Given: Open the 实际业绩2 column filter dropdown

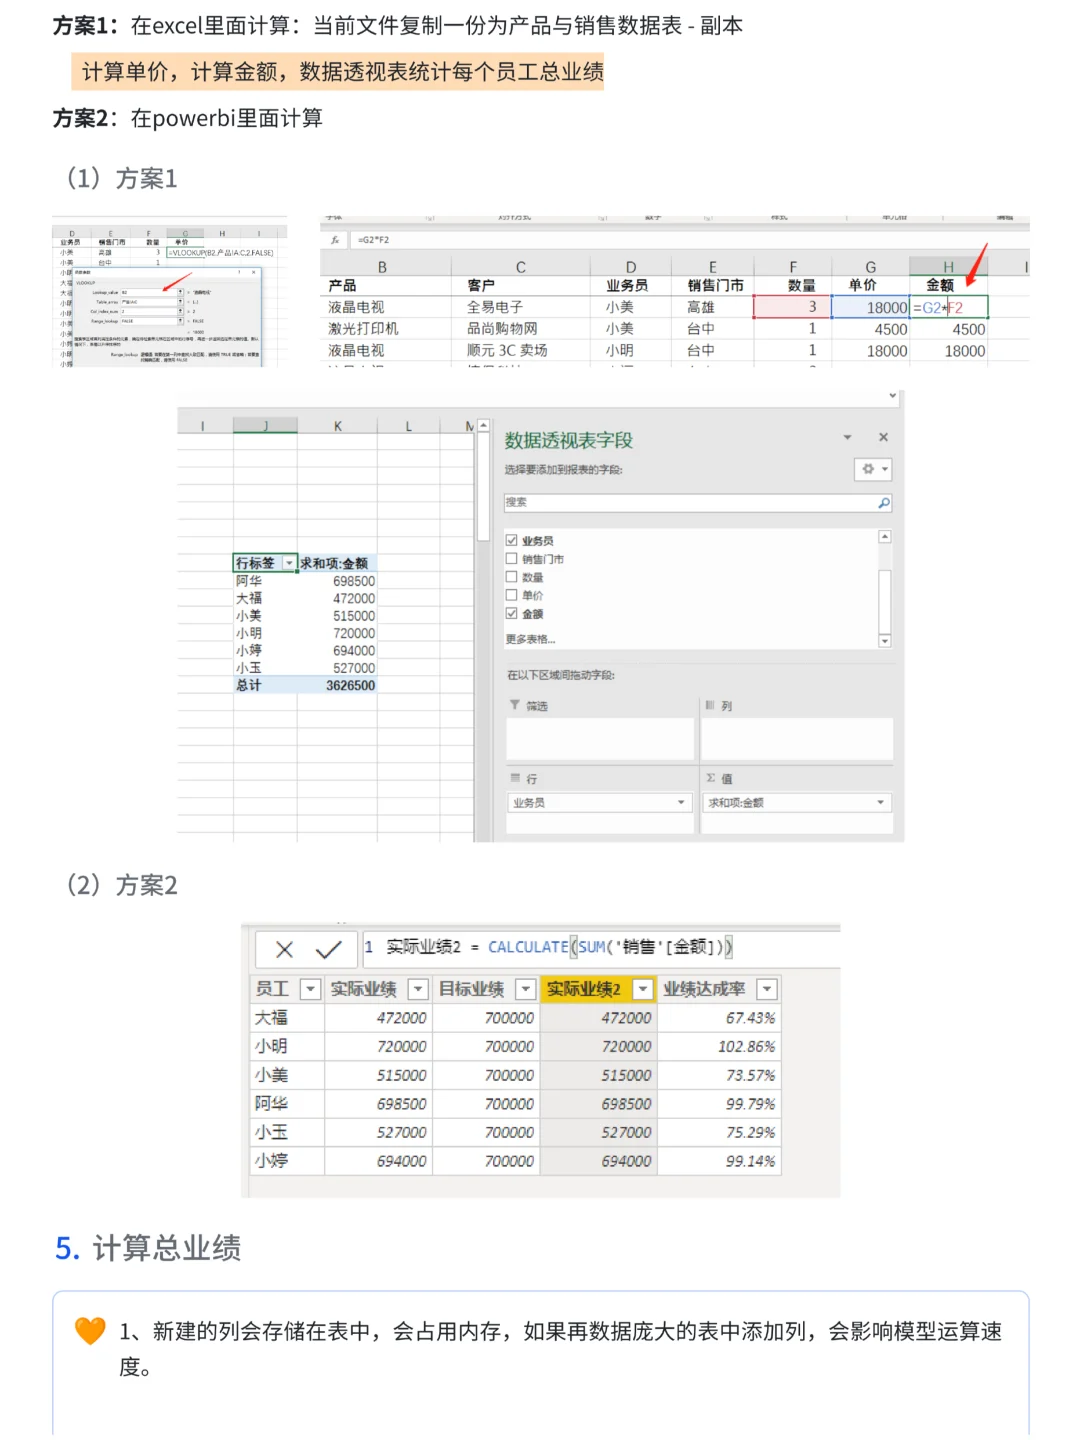Looking at the screenshot, I should (642, 989).
